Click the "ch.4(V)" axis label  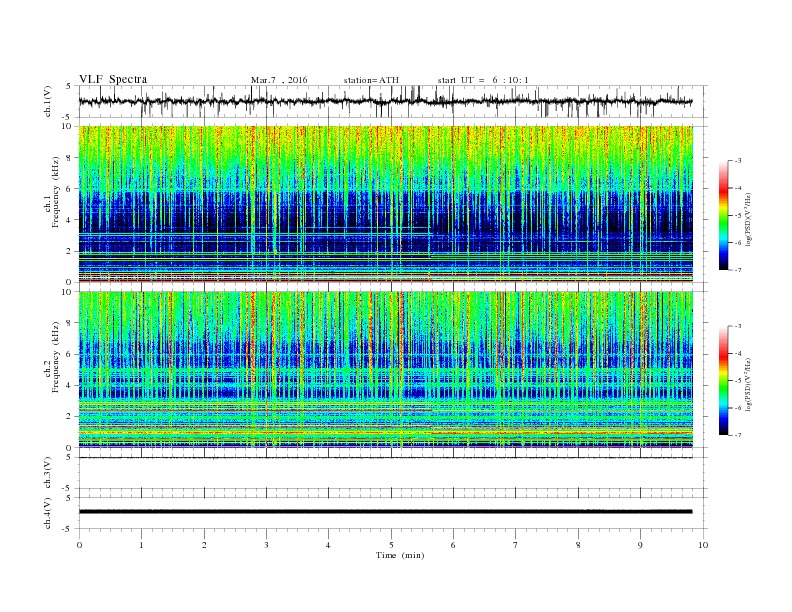tap(48, 513)
